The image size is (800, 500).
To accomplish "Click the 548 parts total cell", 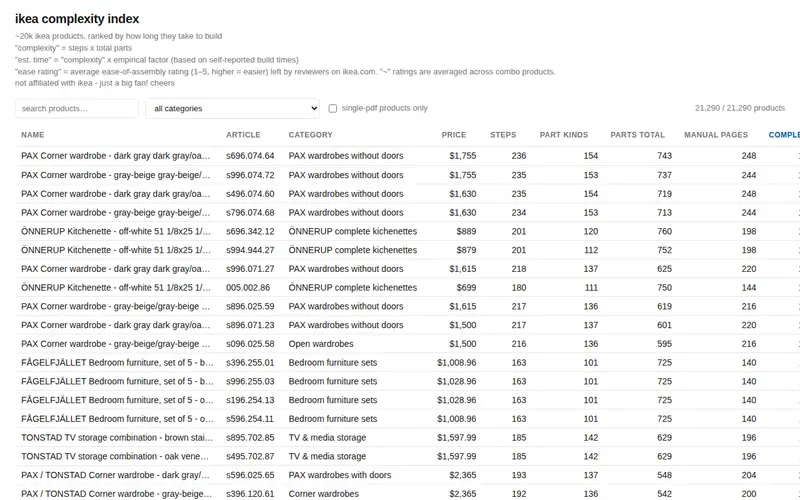I will pyautogui.click(x=664, y=475).
